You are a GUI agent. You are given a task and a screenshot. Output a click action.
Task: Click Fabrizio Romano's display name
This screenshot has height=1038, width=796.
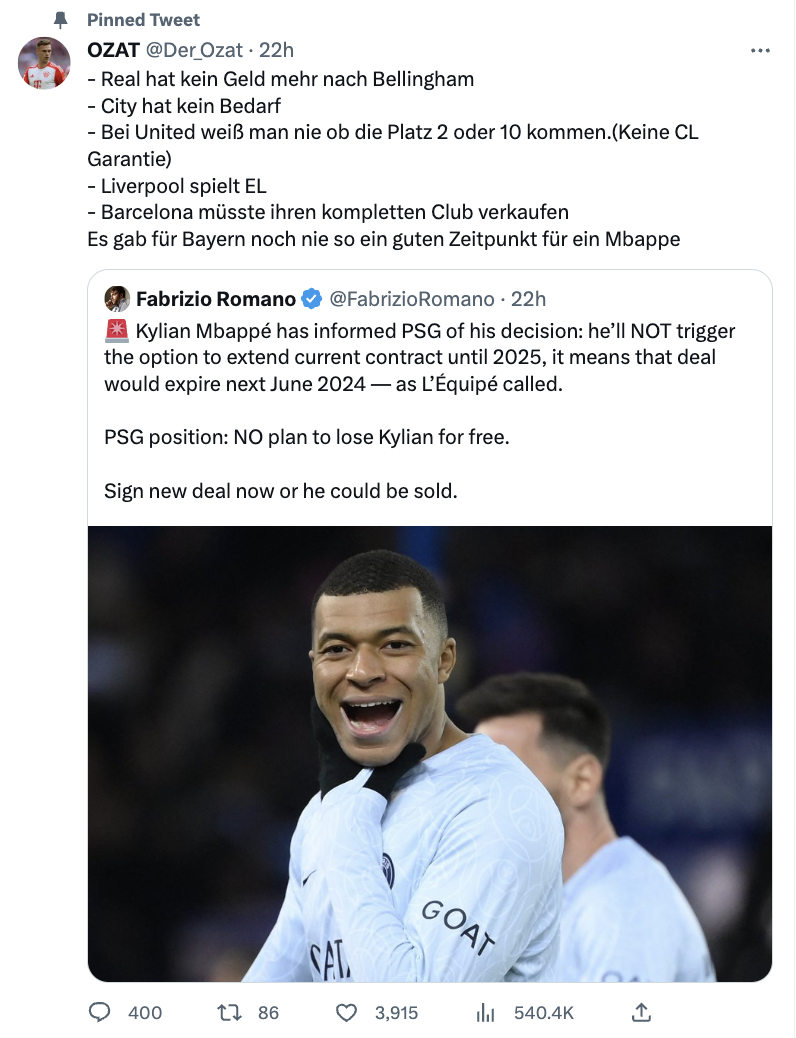[216, 299]
